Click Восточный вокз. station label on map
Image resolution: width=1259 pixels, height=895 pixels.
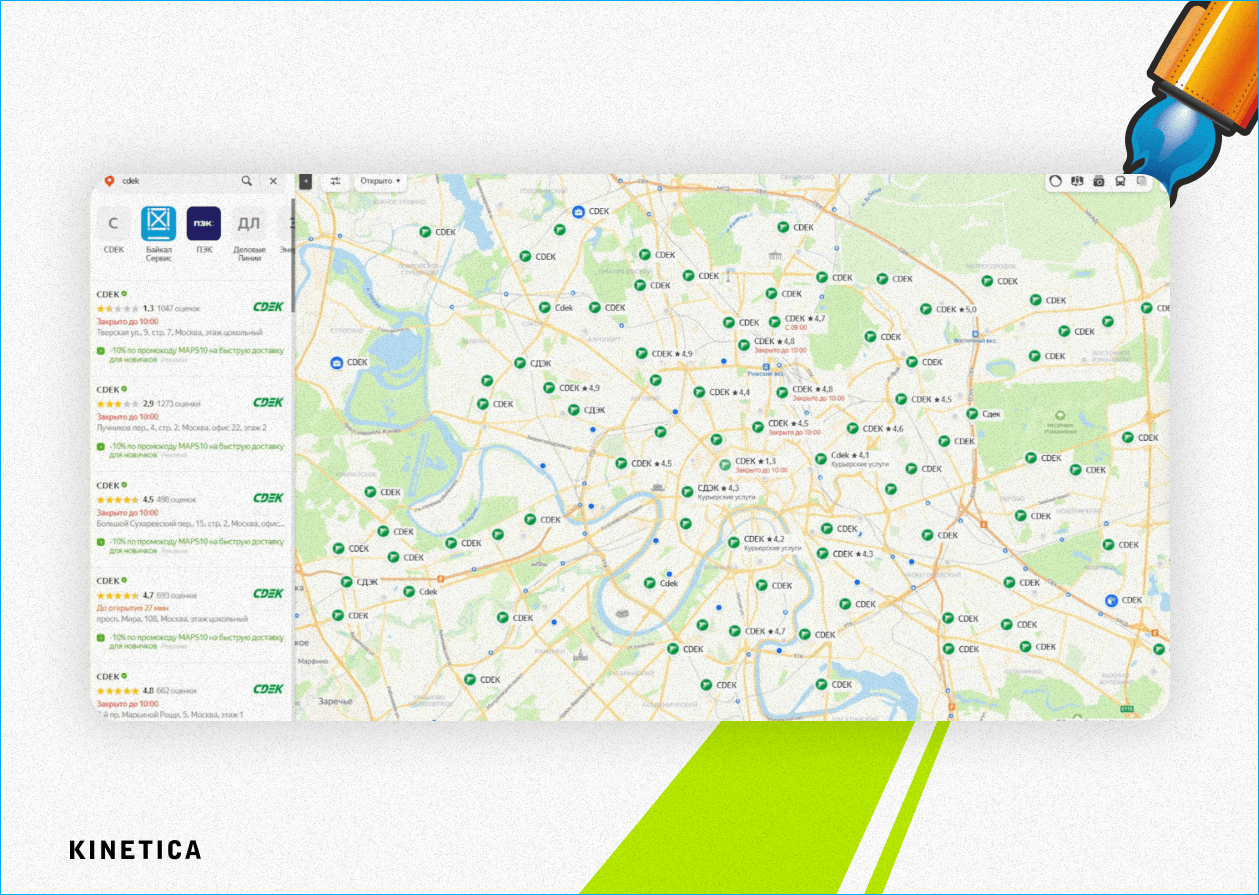click(x=975, y=340)
